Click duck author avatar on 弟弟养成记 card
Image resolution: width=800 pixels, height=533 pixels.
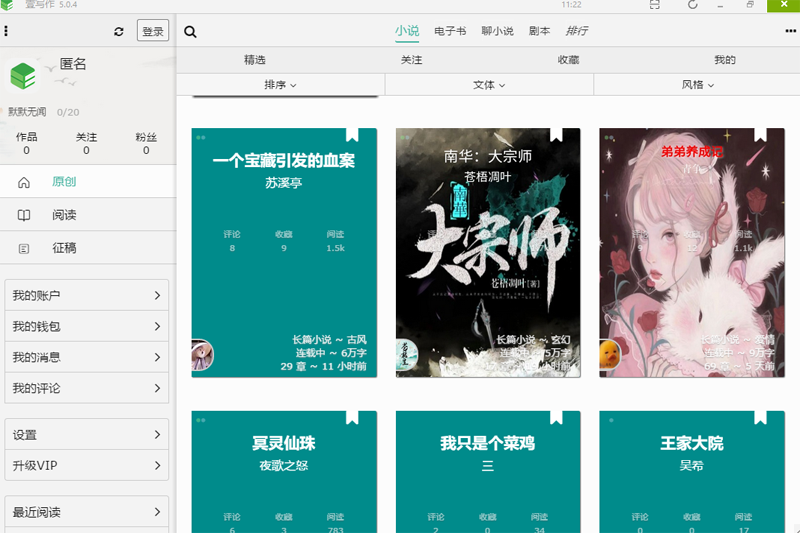[610, 354]
